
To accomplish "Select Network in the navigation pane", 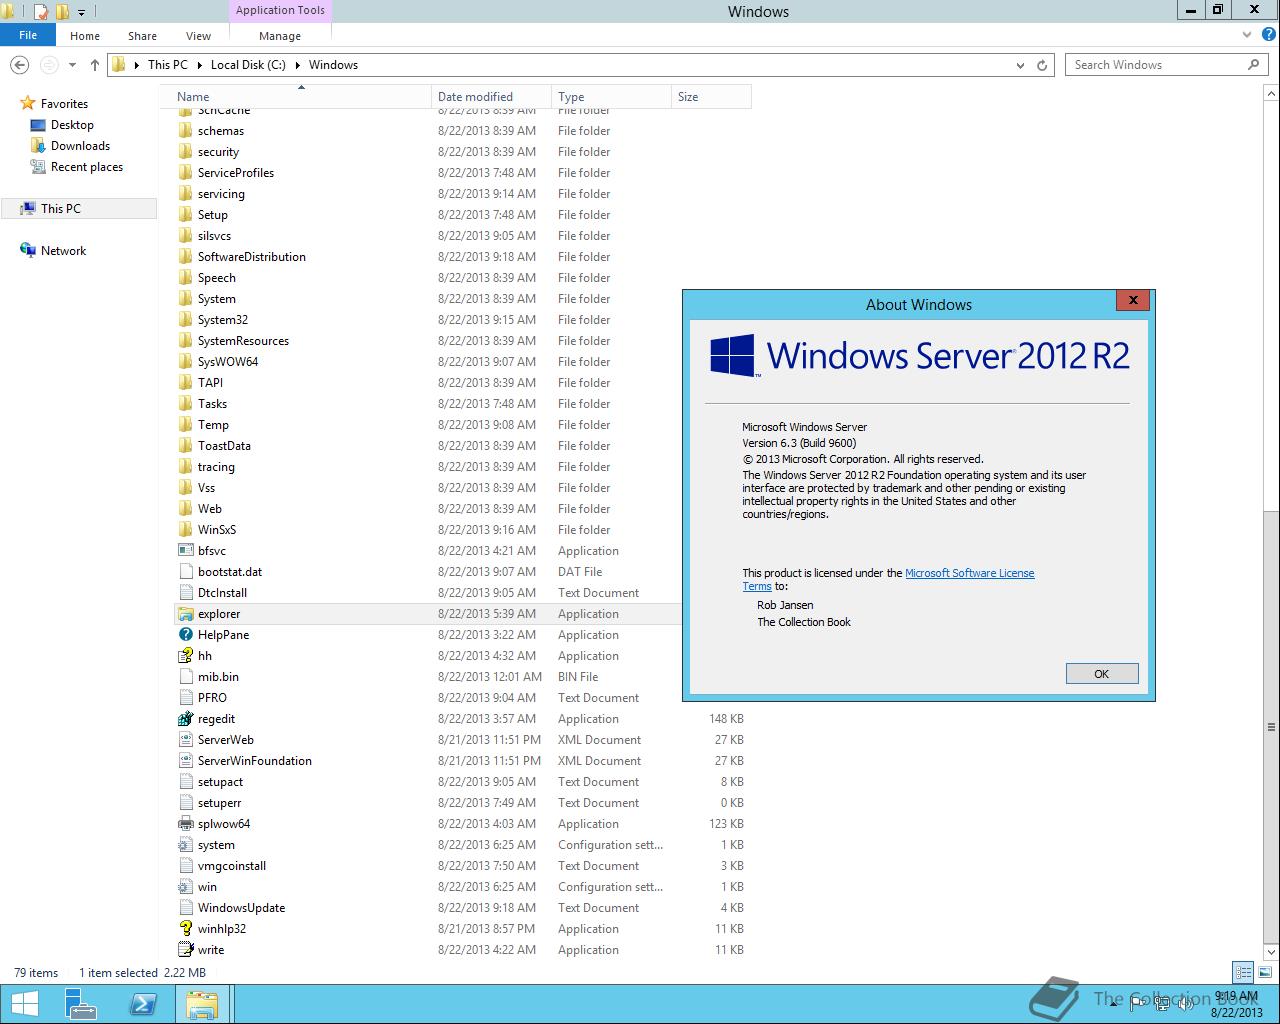I will tap(63, 251).
